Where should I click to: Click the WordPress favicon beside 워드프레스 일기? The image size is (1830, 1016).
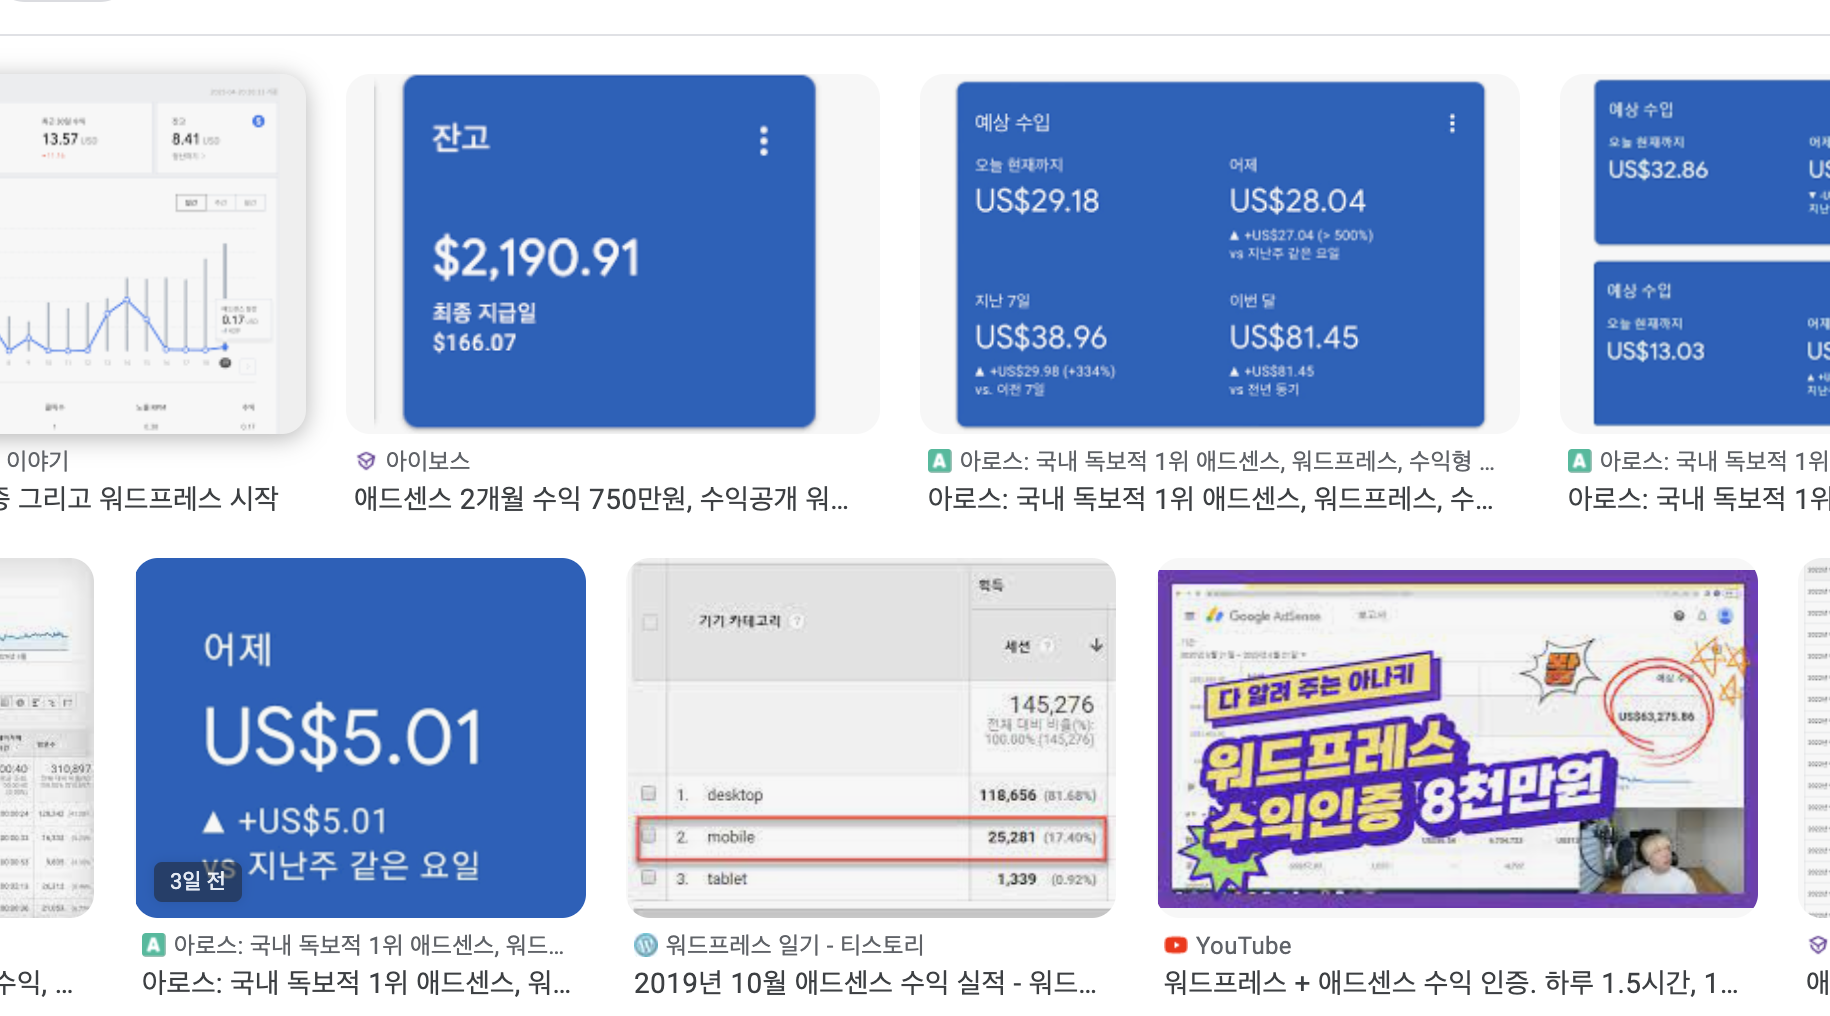[646, 945]
